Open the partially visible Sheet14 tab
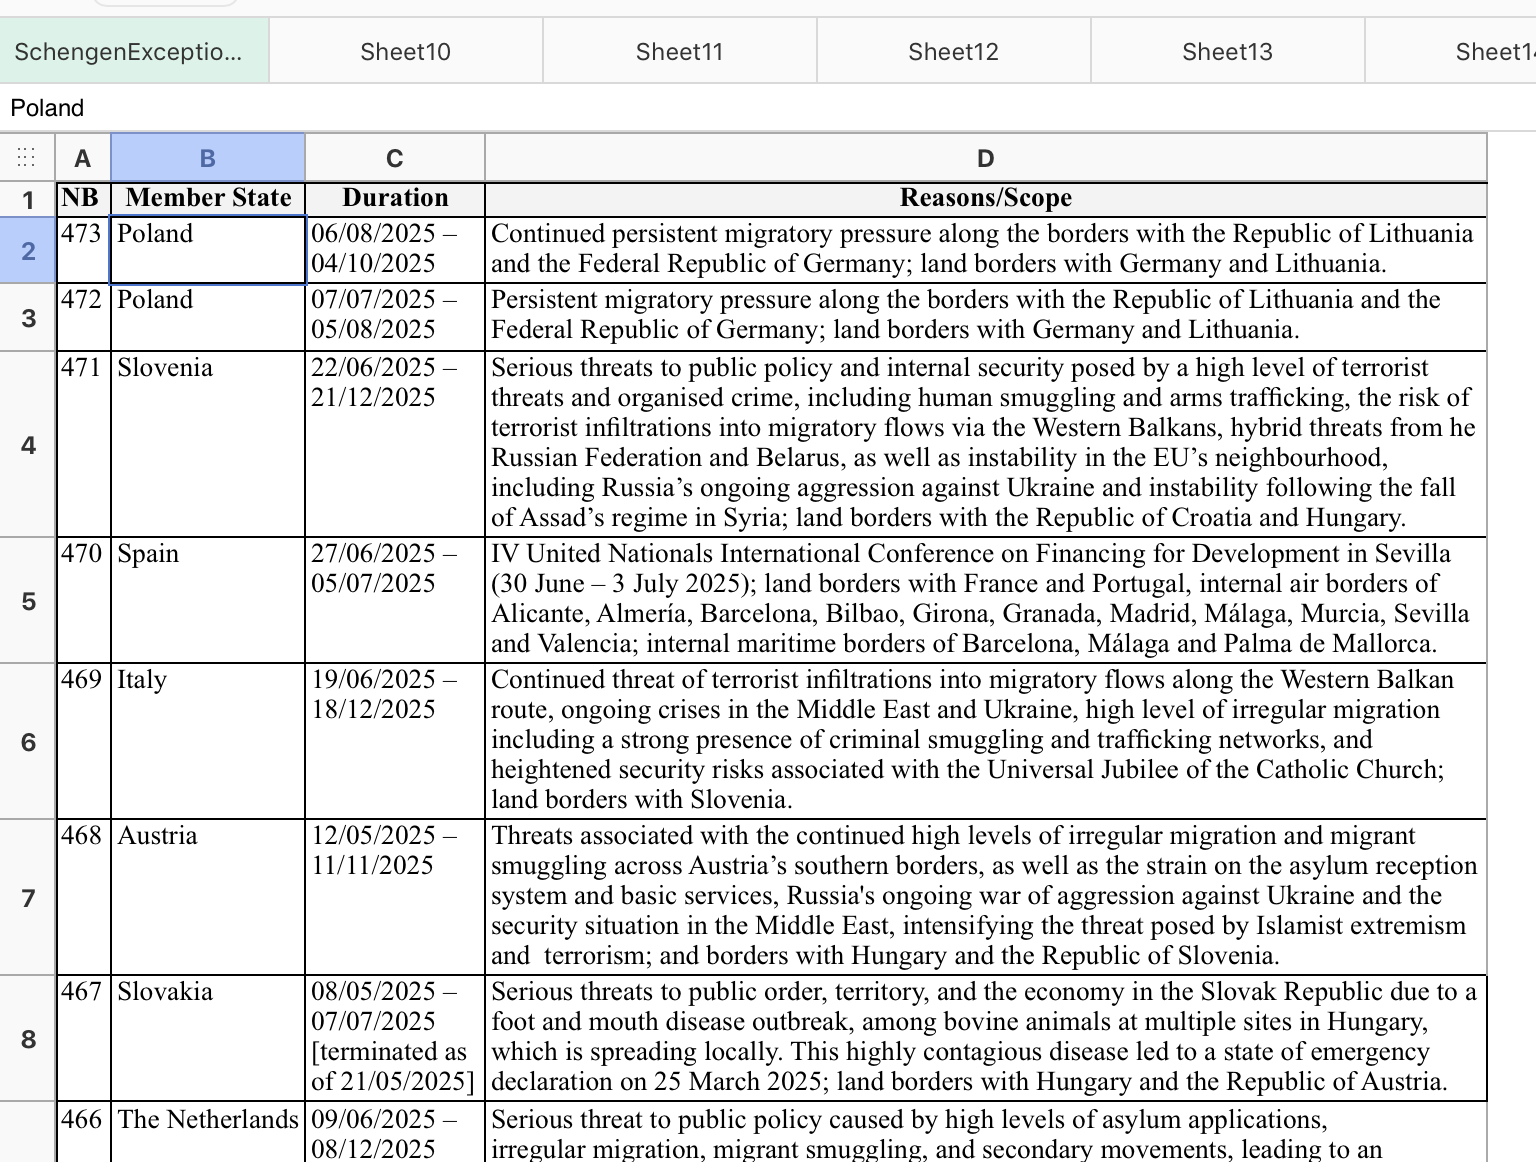 click(1451, 51)
